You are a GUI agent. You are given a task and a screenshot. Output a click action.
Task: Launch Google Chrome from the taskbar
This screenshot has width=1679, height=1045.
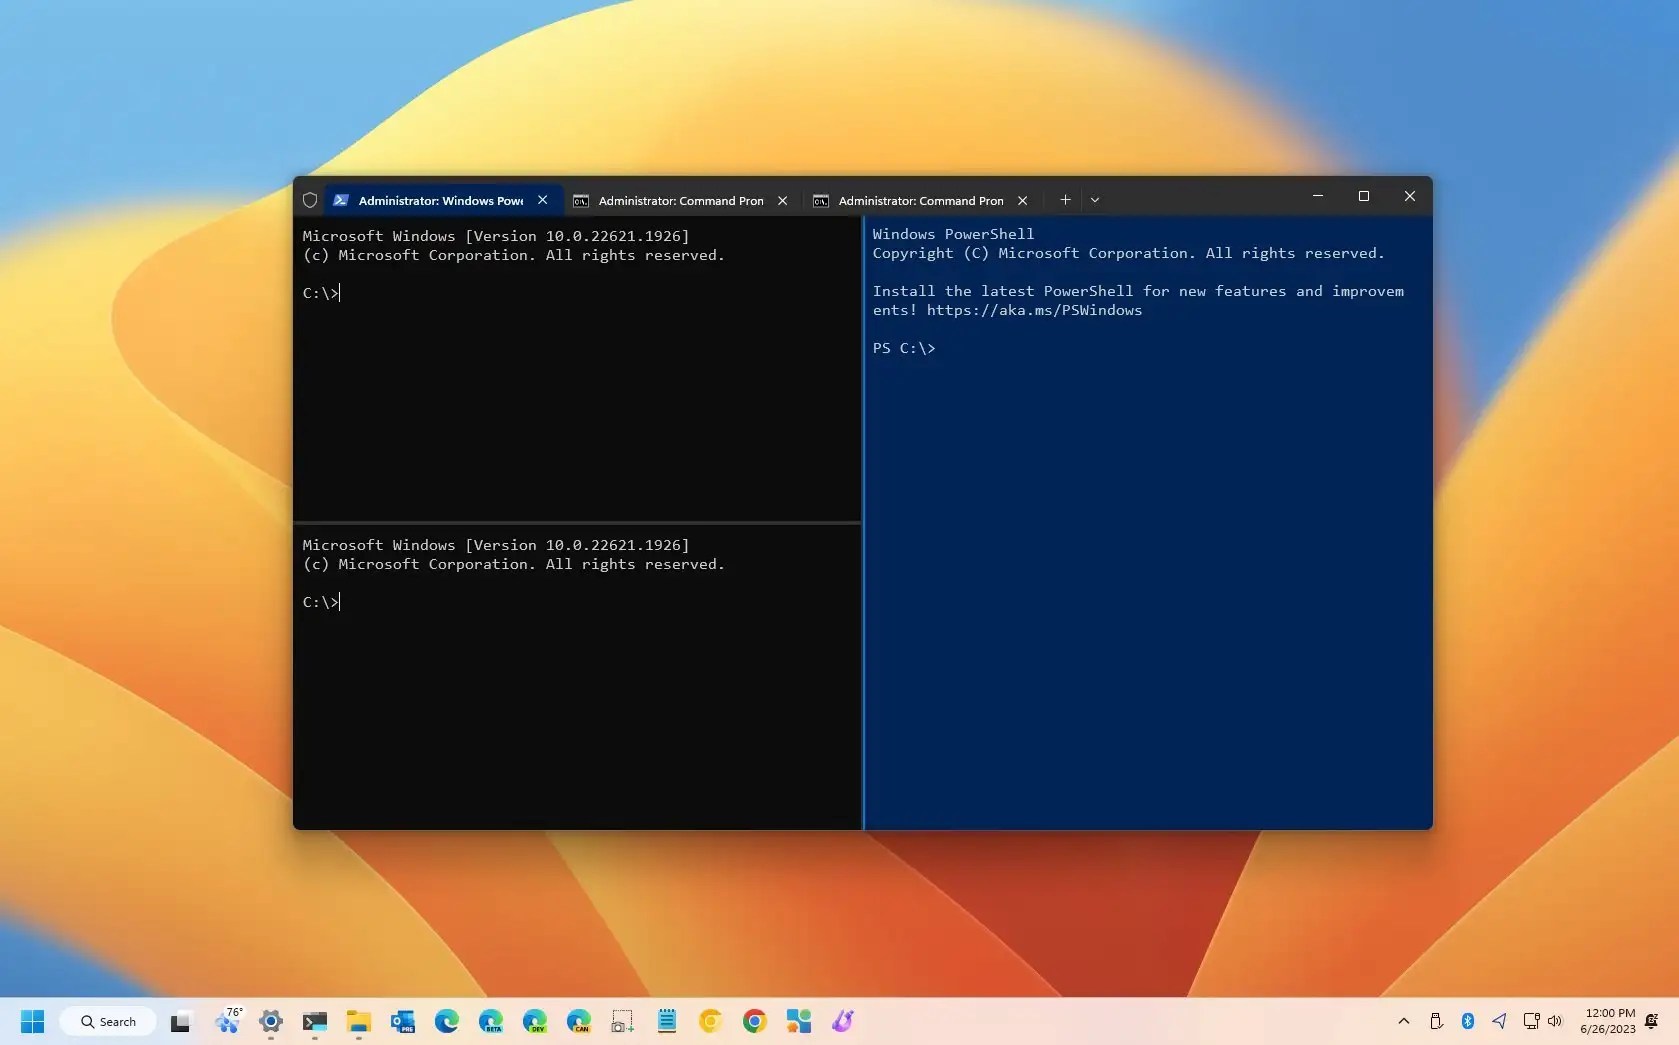coord(755,1021)
